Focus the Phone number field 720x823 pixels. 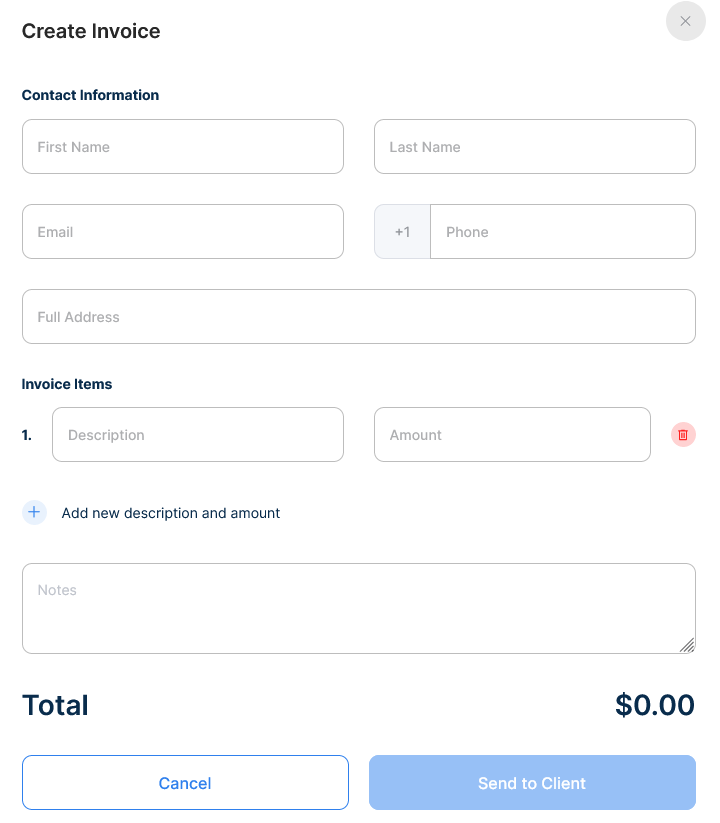[562, 232]
